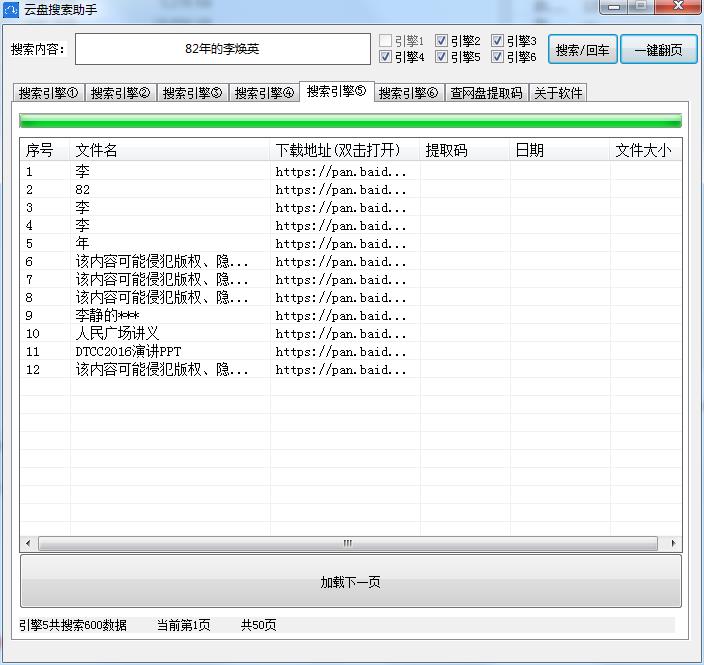
Task: Select row 7 sequence number 7
Action: 29,279
